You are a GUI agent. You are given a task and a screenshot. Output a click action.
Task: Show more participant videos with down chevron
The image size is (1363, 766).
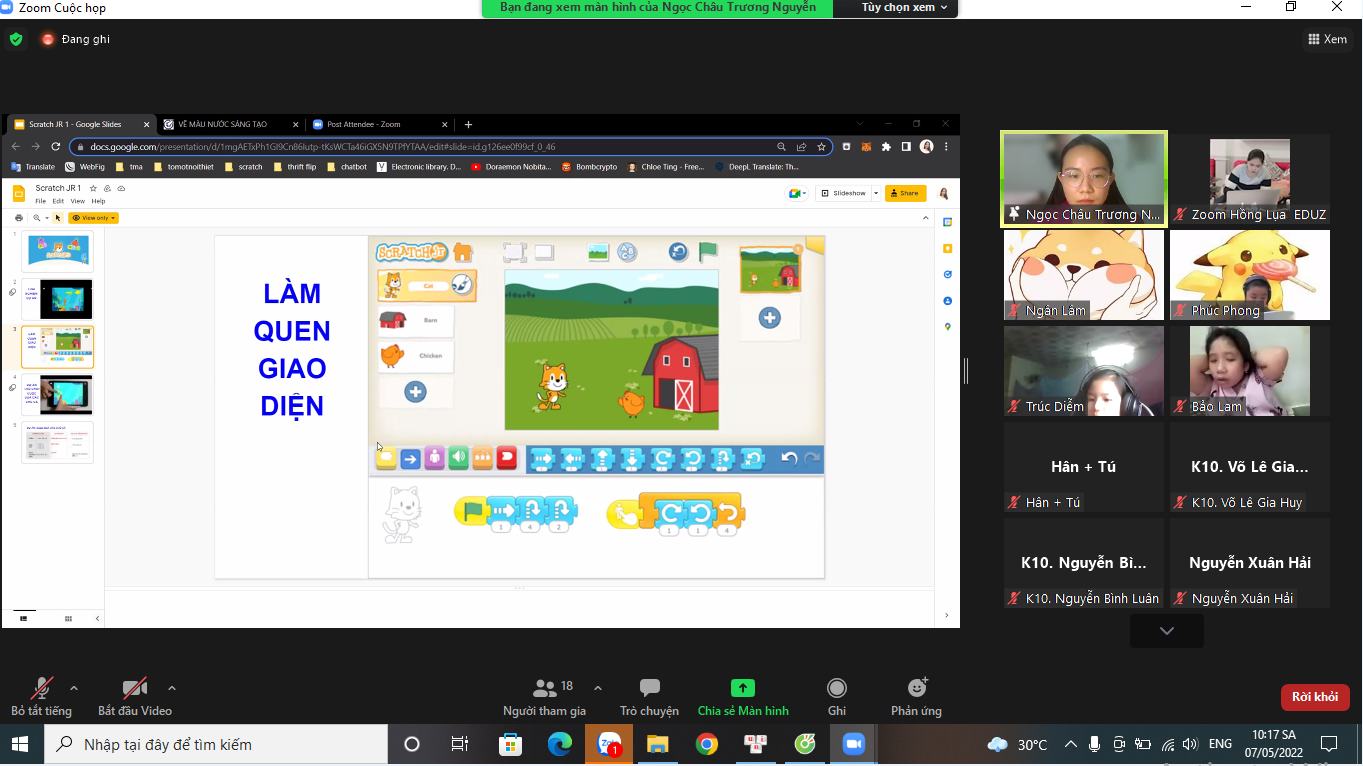[1166, 631]
